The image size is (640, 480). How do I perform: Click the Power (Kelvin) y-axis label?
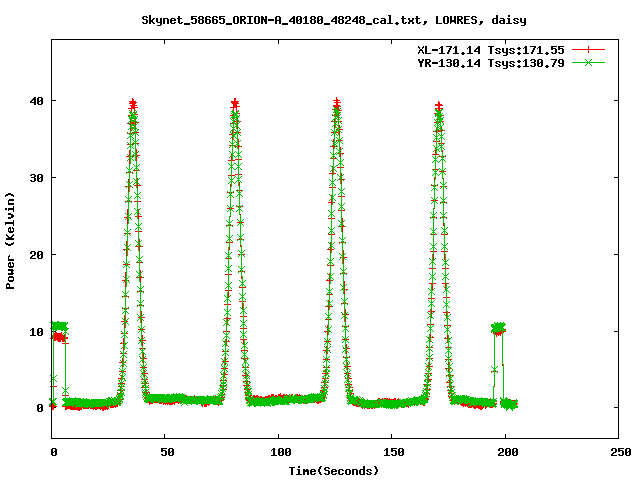click(10, 241)
